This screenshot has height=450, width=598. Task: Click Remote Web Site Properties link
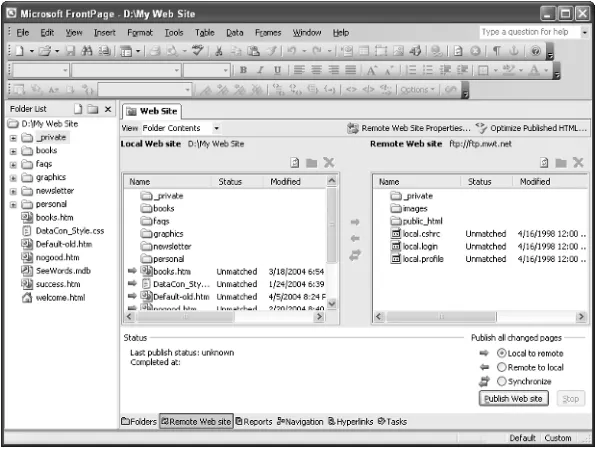click(416, 128)
